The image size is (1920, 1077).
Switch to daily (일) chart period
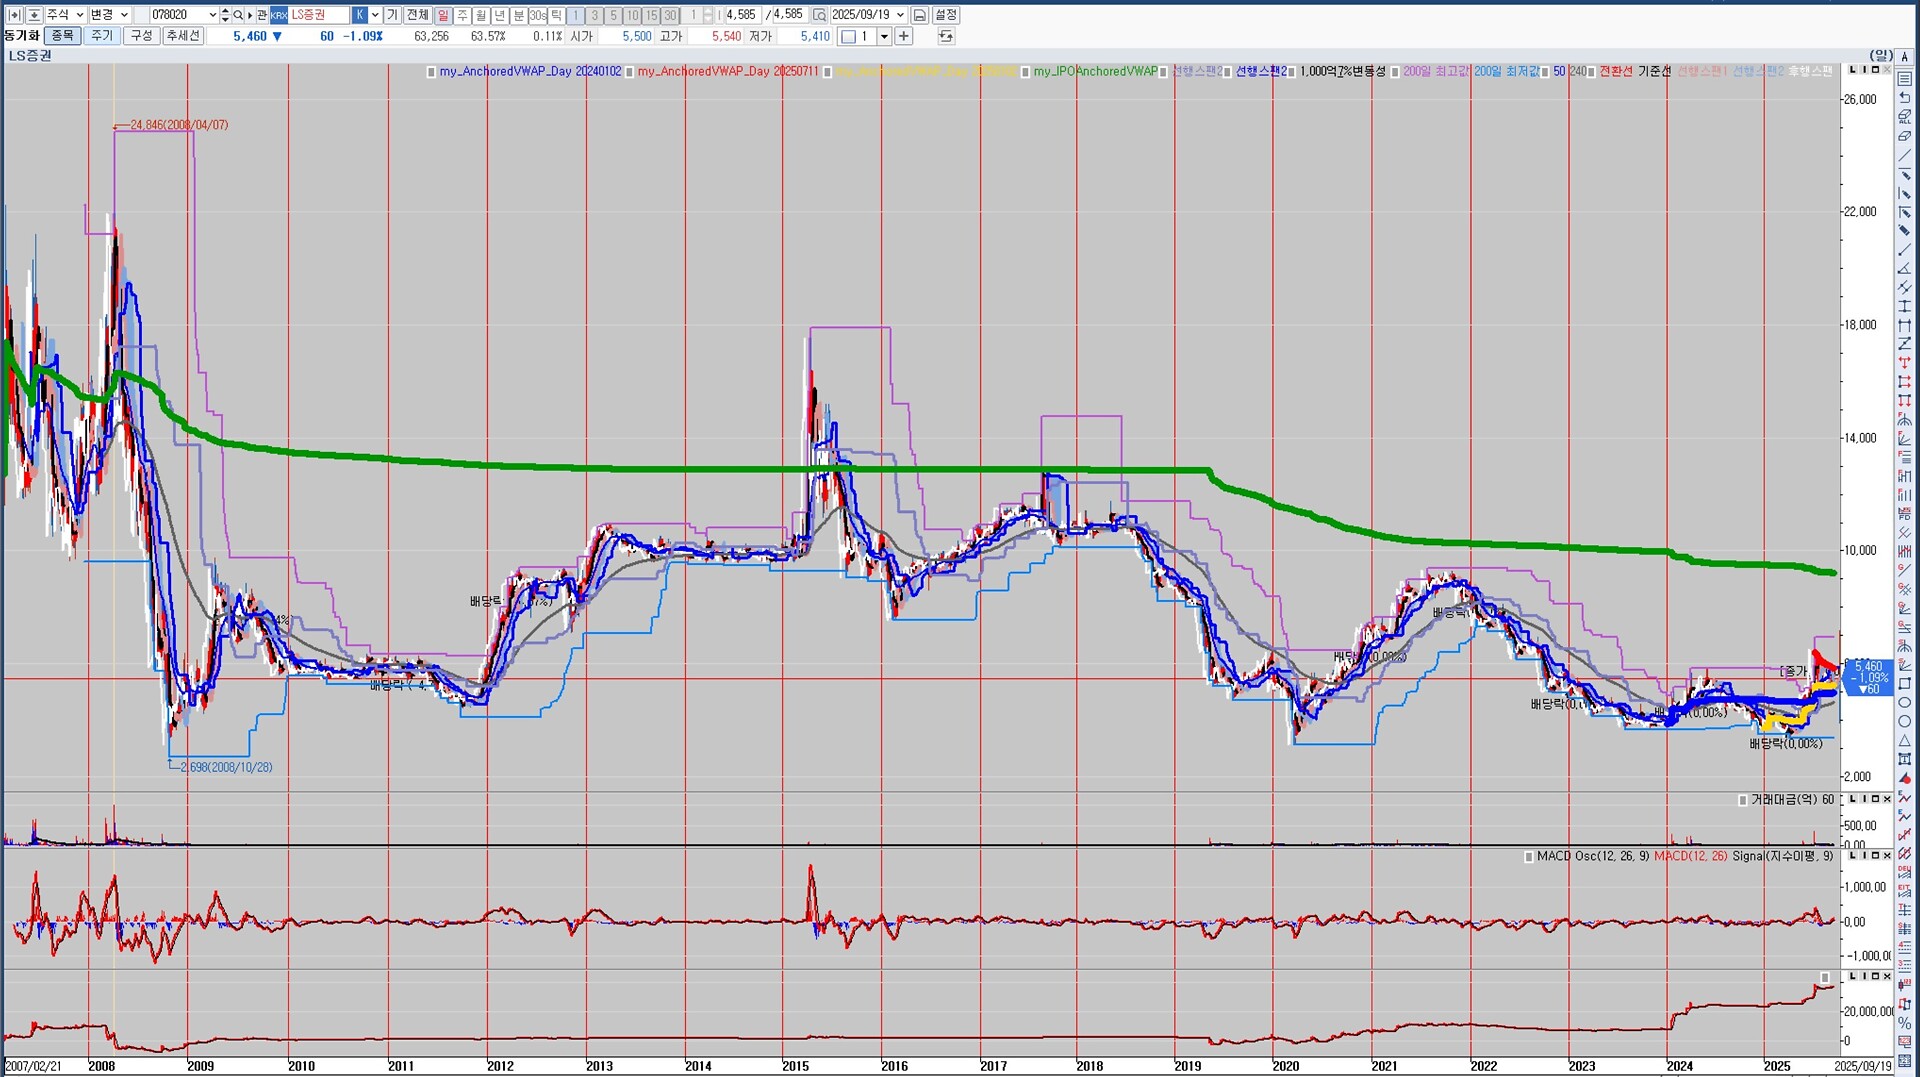pyautogui.click(x=443, y=15)
